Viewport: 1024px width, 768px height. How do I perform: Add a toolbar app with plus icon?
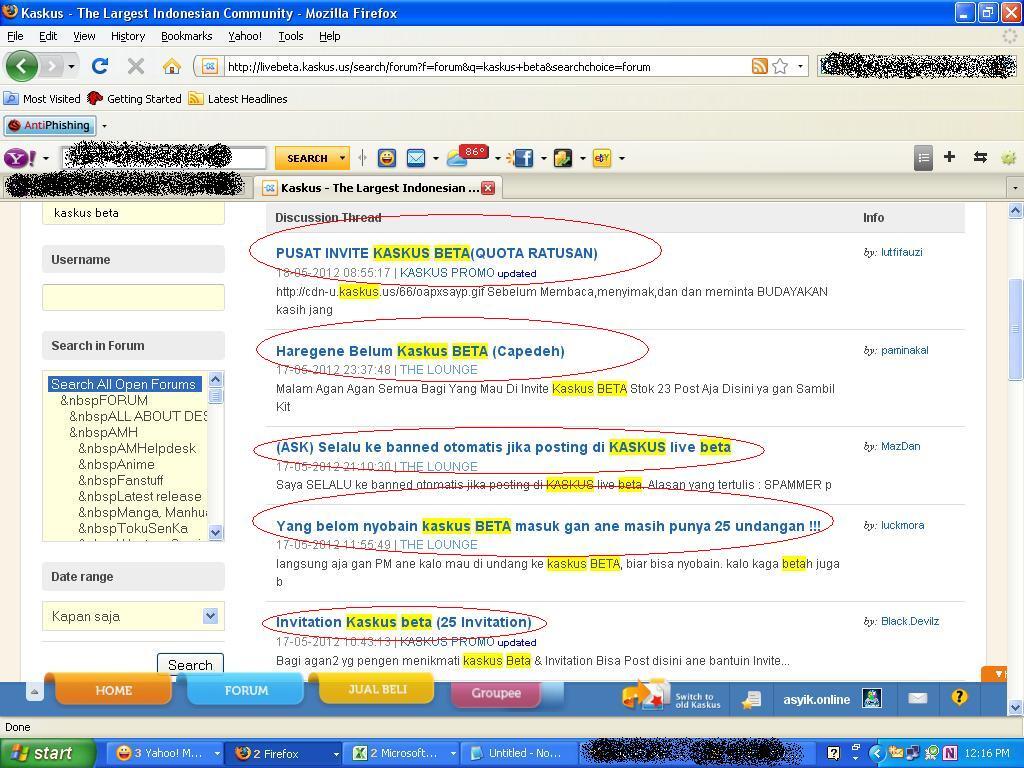coord(950,157)
